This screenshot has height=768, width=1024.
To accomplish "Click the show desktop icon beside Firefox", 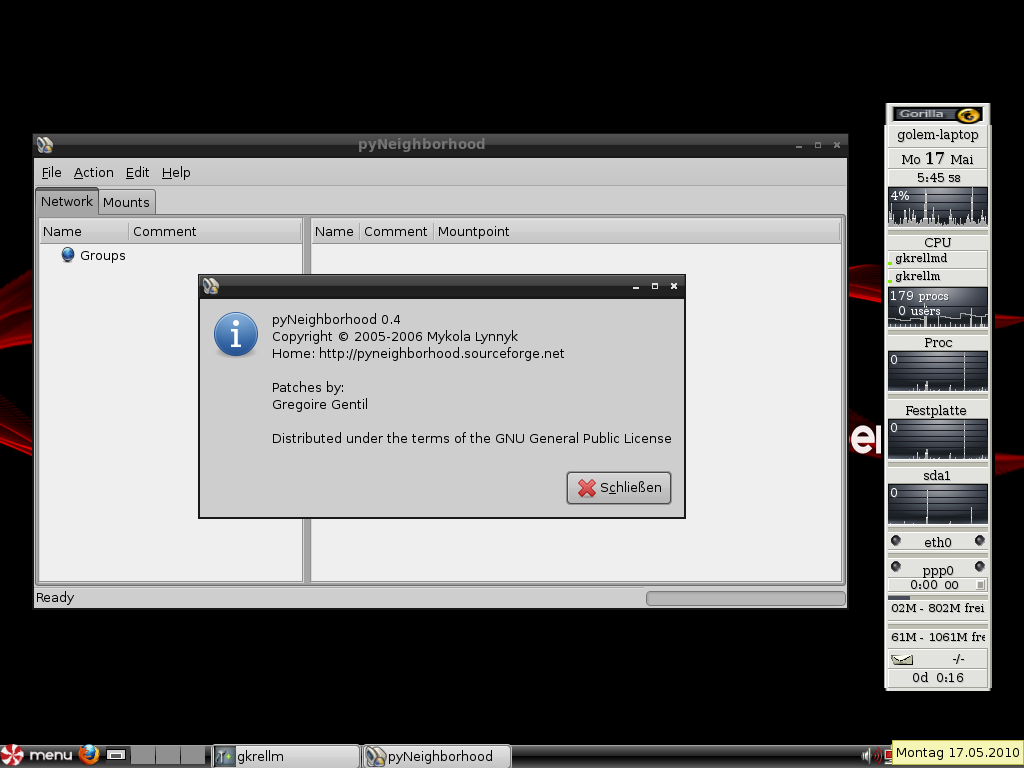I will click(x=116, y=755).
